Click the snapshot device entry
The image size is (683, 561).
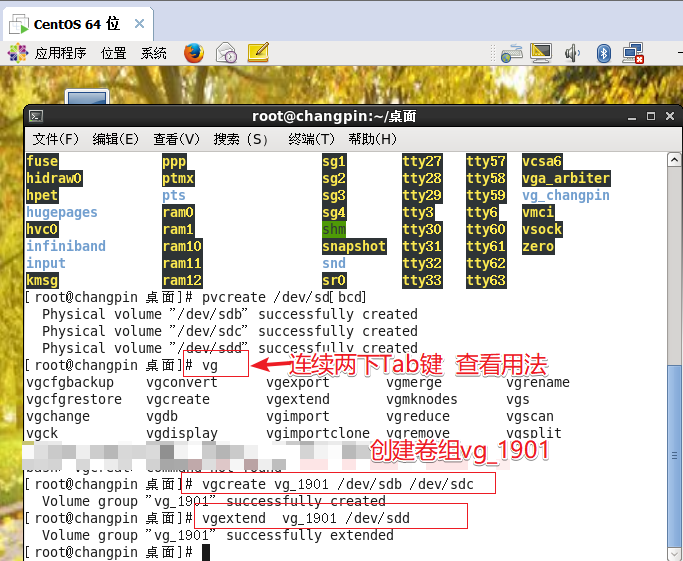354,247
